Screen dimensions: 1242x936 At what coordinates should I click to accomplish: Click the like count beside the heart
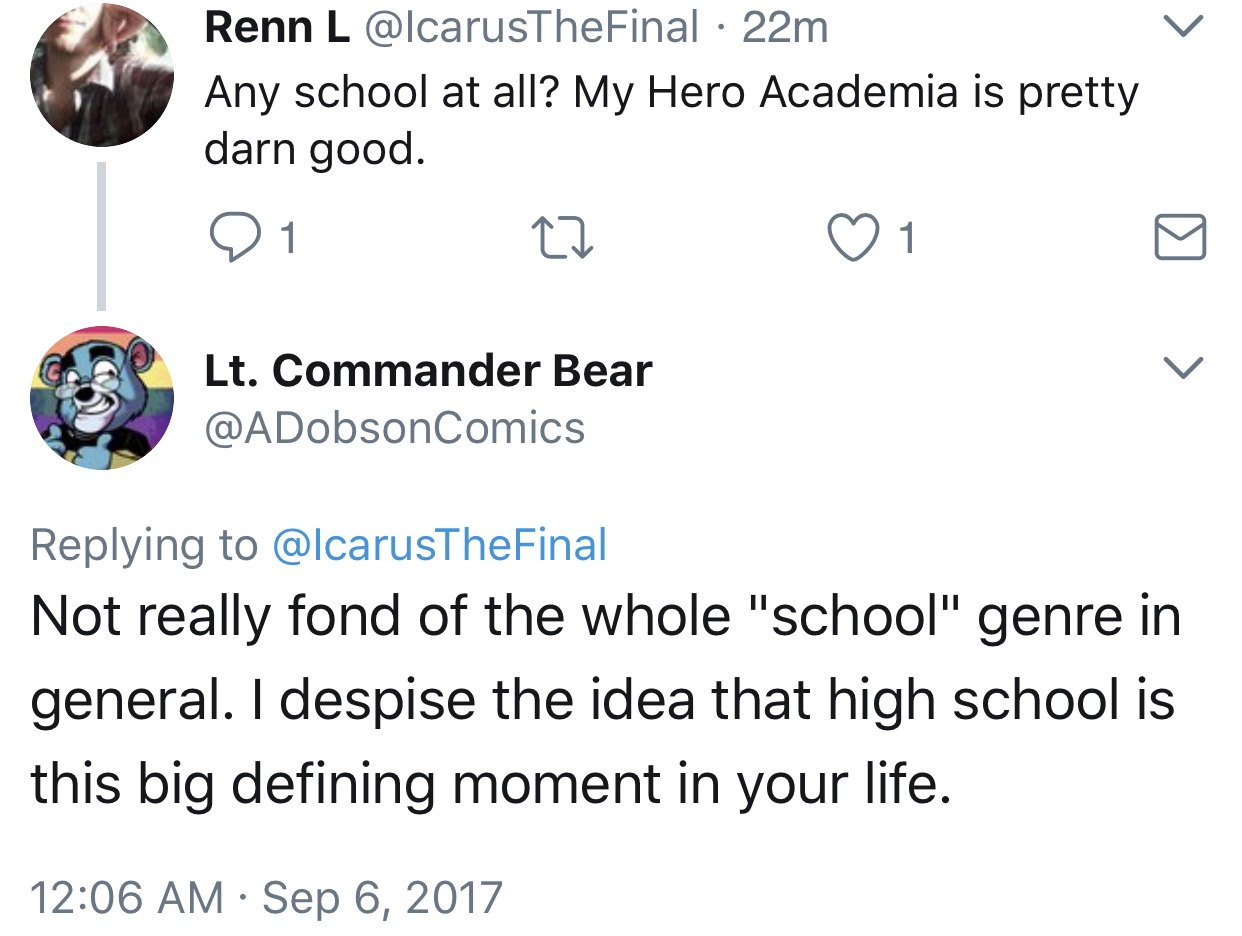[x=905, y=239]
